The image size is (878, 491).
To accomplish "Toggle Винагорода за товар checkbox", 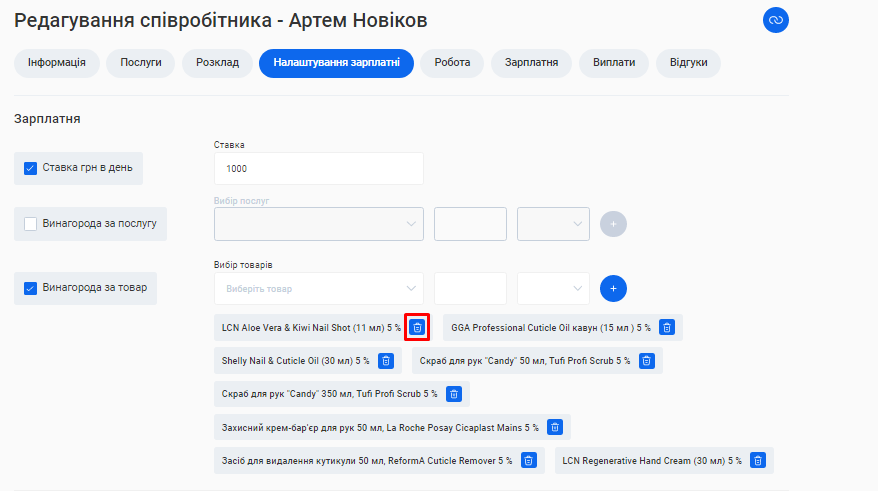I will click(x=30, y=288).
